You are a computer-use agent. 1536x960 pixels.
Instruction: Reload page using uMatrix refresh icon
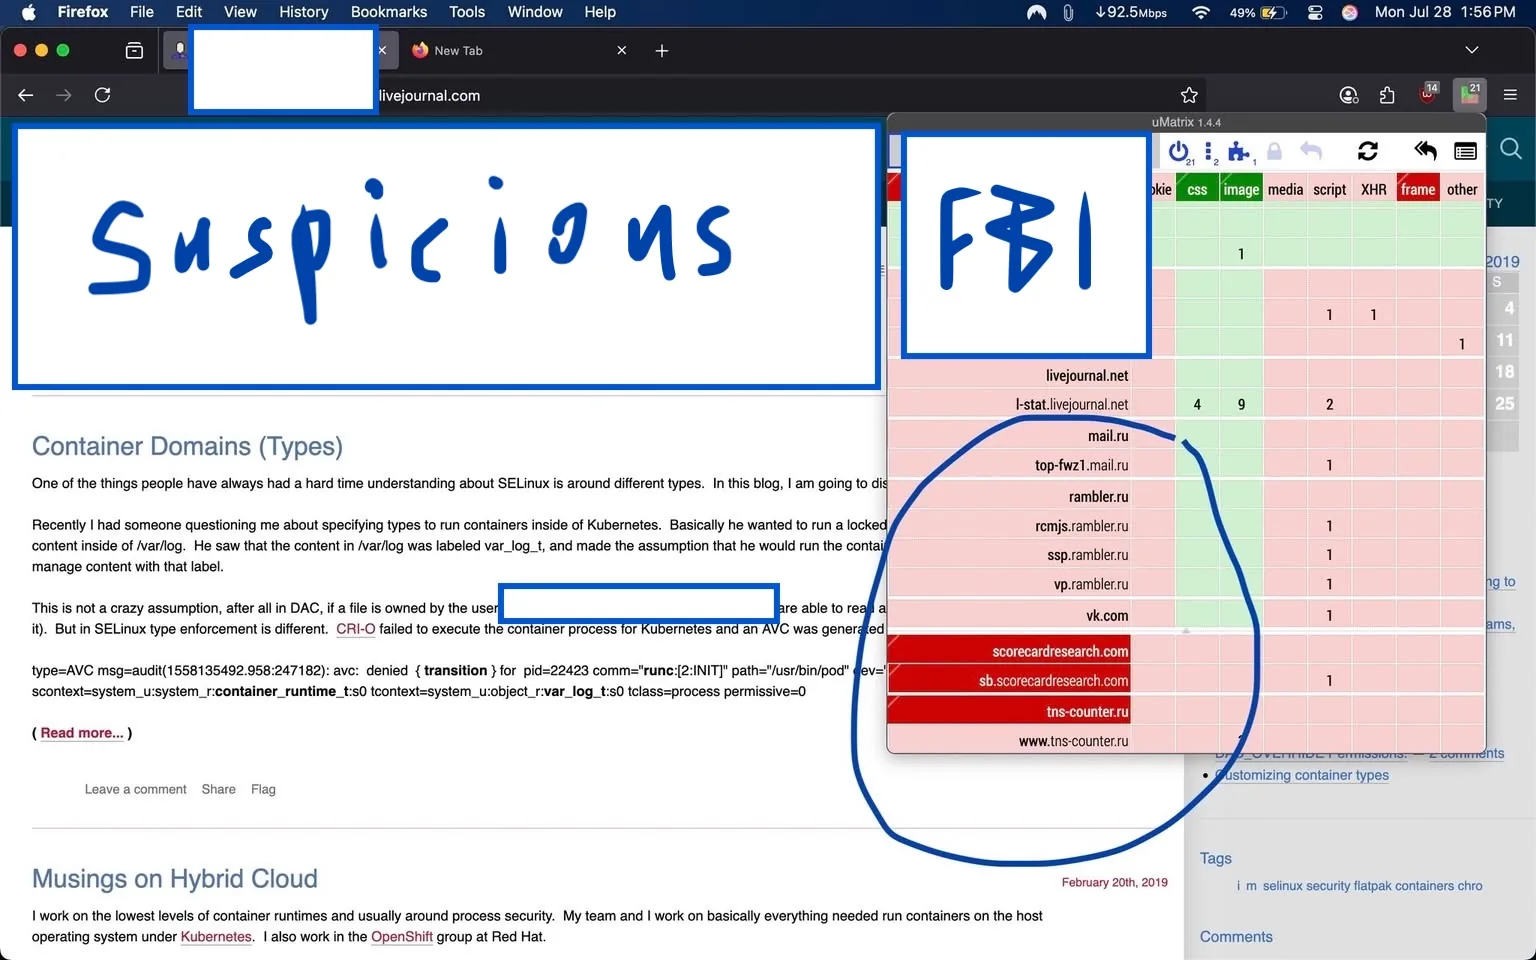[1368, 151]
